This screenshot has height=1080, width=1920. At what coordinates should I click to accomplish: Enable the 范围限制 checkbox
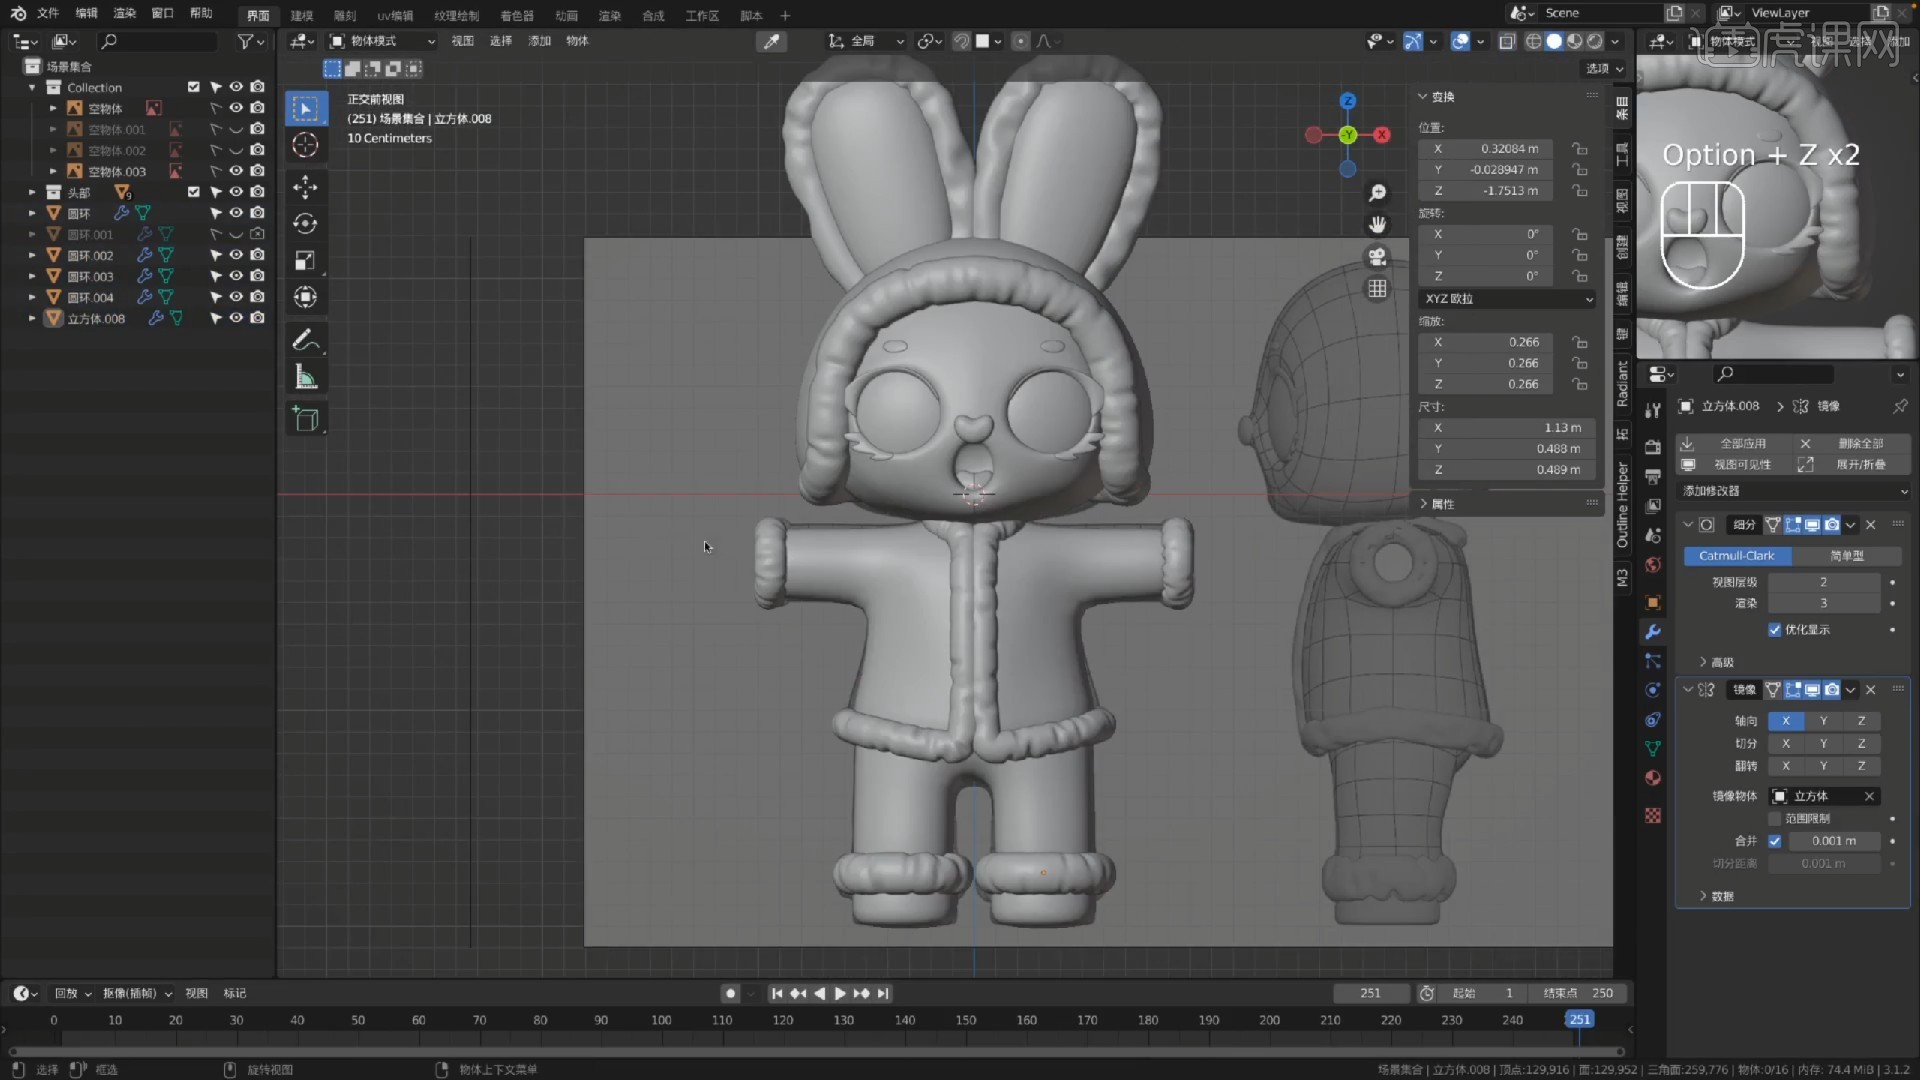tap(1775, 819)
